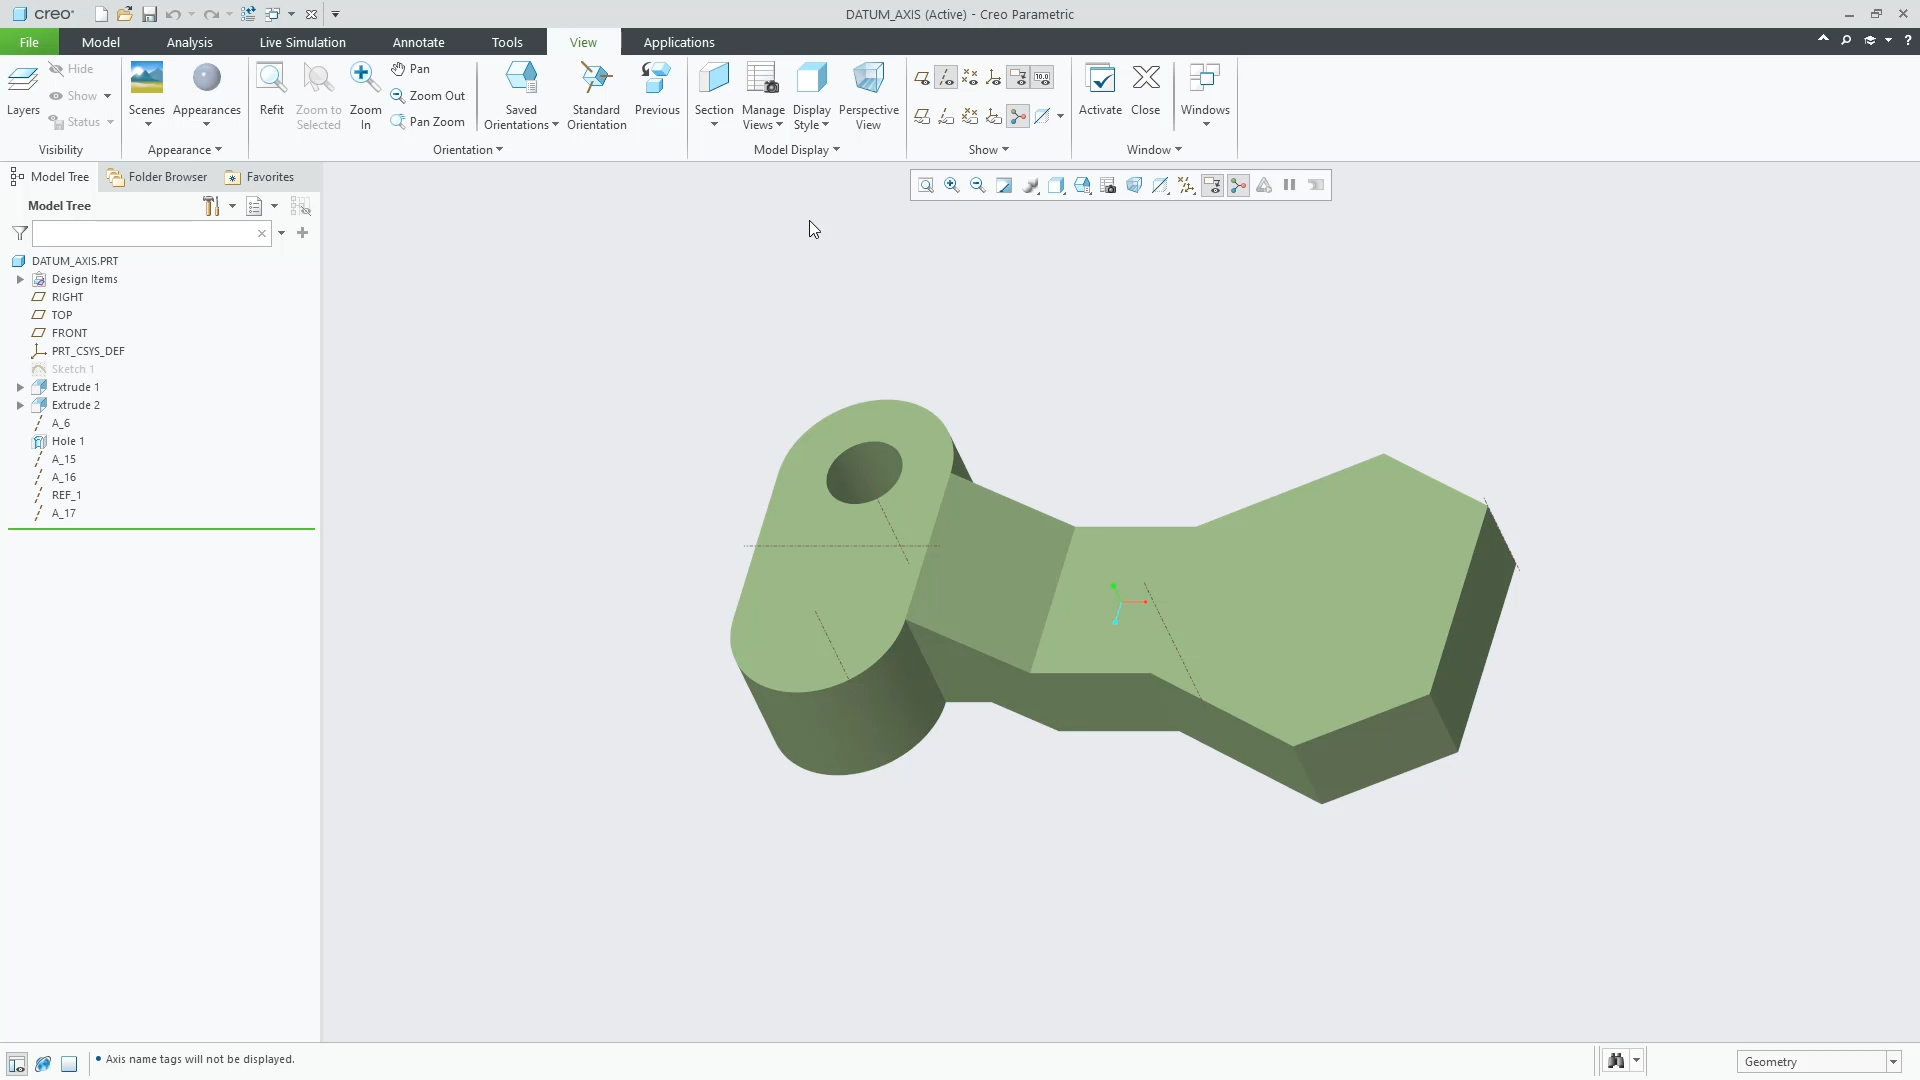Switch to the Analysis tab
Viewport: 1920px width, 1080px height.
189,42
